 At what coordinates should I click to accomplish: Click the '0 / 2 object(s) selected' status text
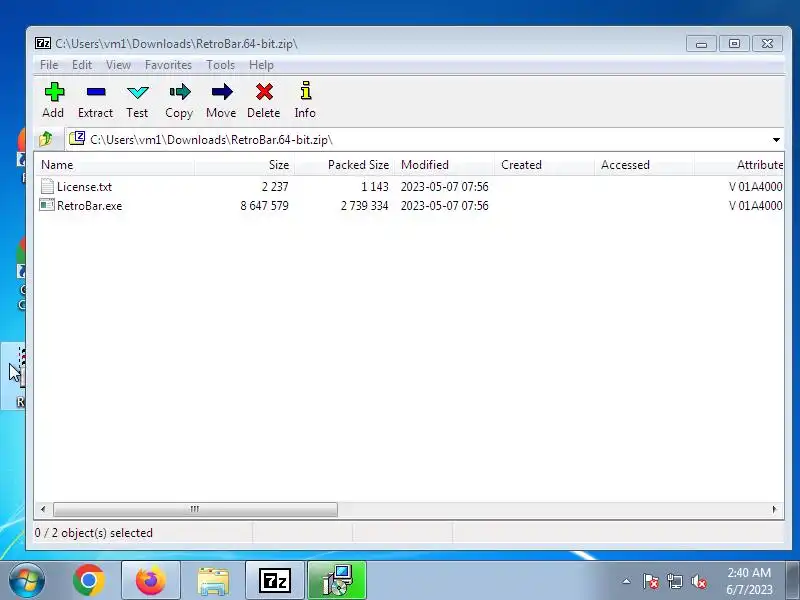(x=93, y=533)
